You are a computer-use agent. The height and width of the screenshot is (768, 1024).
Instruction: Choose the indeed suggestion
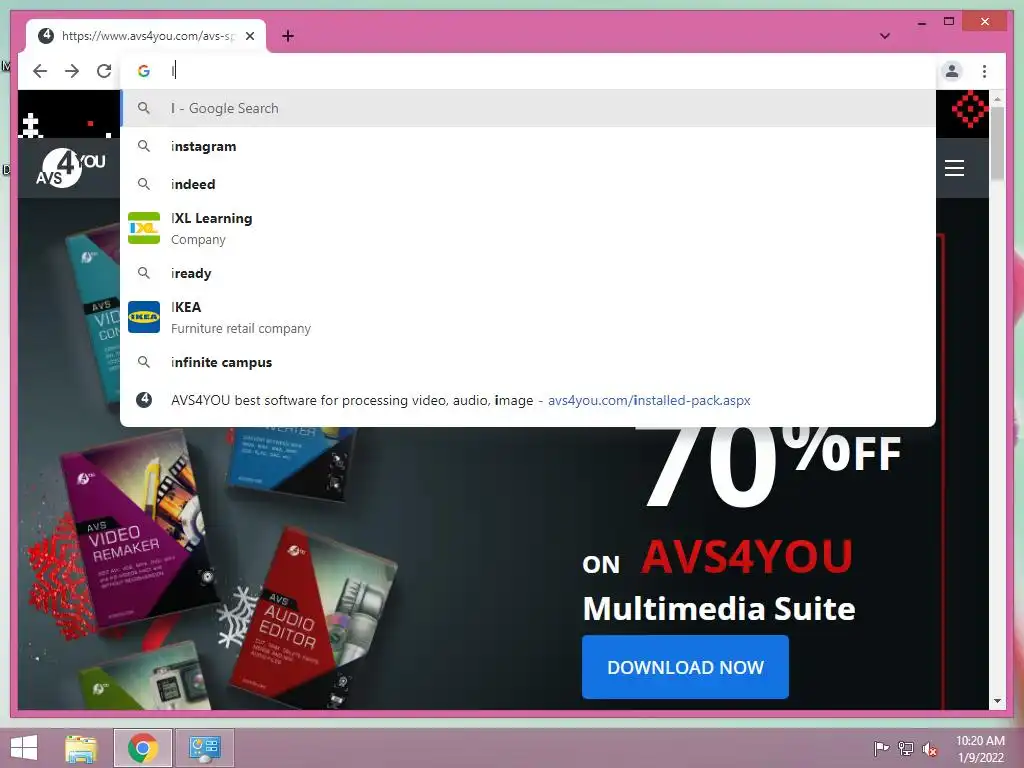(528, 184)
